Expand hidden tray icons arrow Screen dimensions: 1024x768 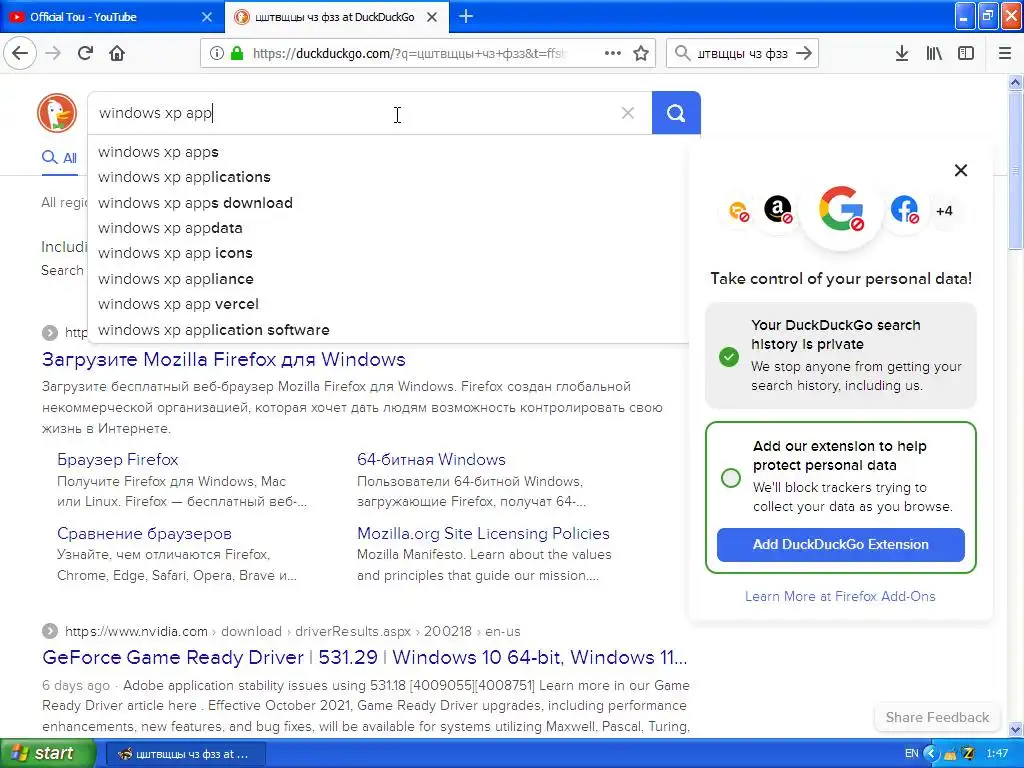coord(931,754)
